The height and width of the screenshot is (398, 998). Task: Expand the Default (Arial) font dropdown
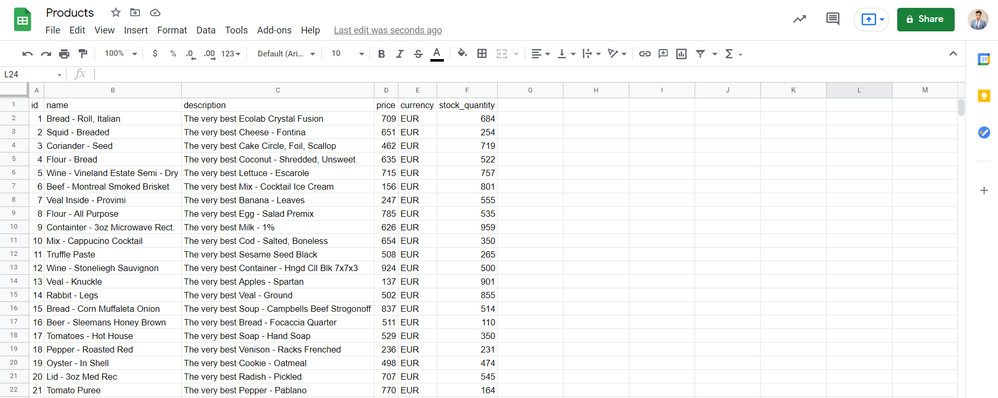[286, 54]
